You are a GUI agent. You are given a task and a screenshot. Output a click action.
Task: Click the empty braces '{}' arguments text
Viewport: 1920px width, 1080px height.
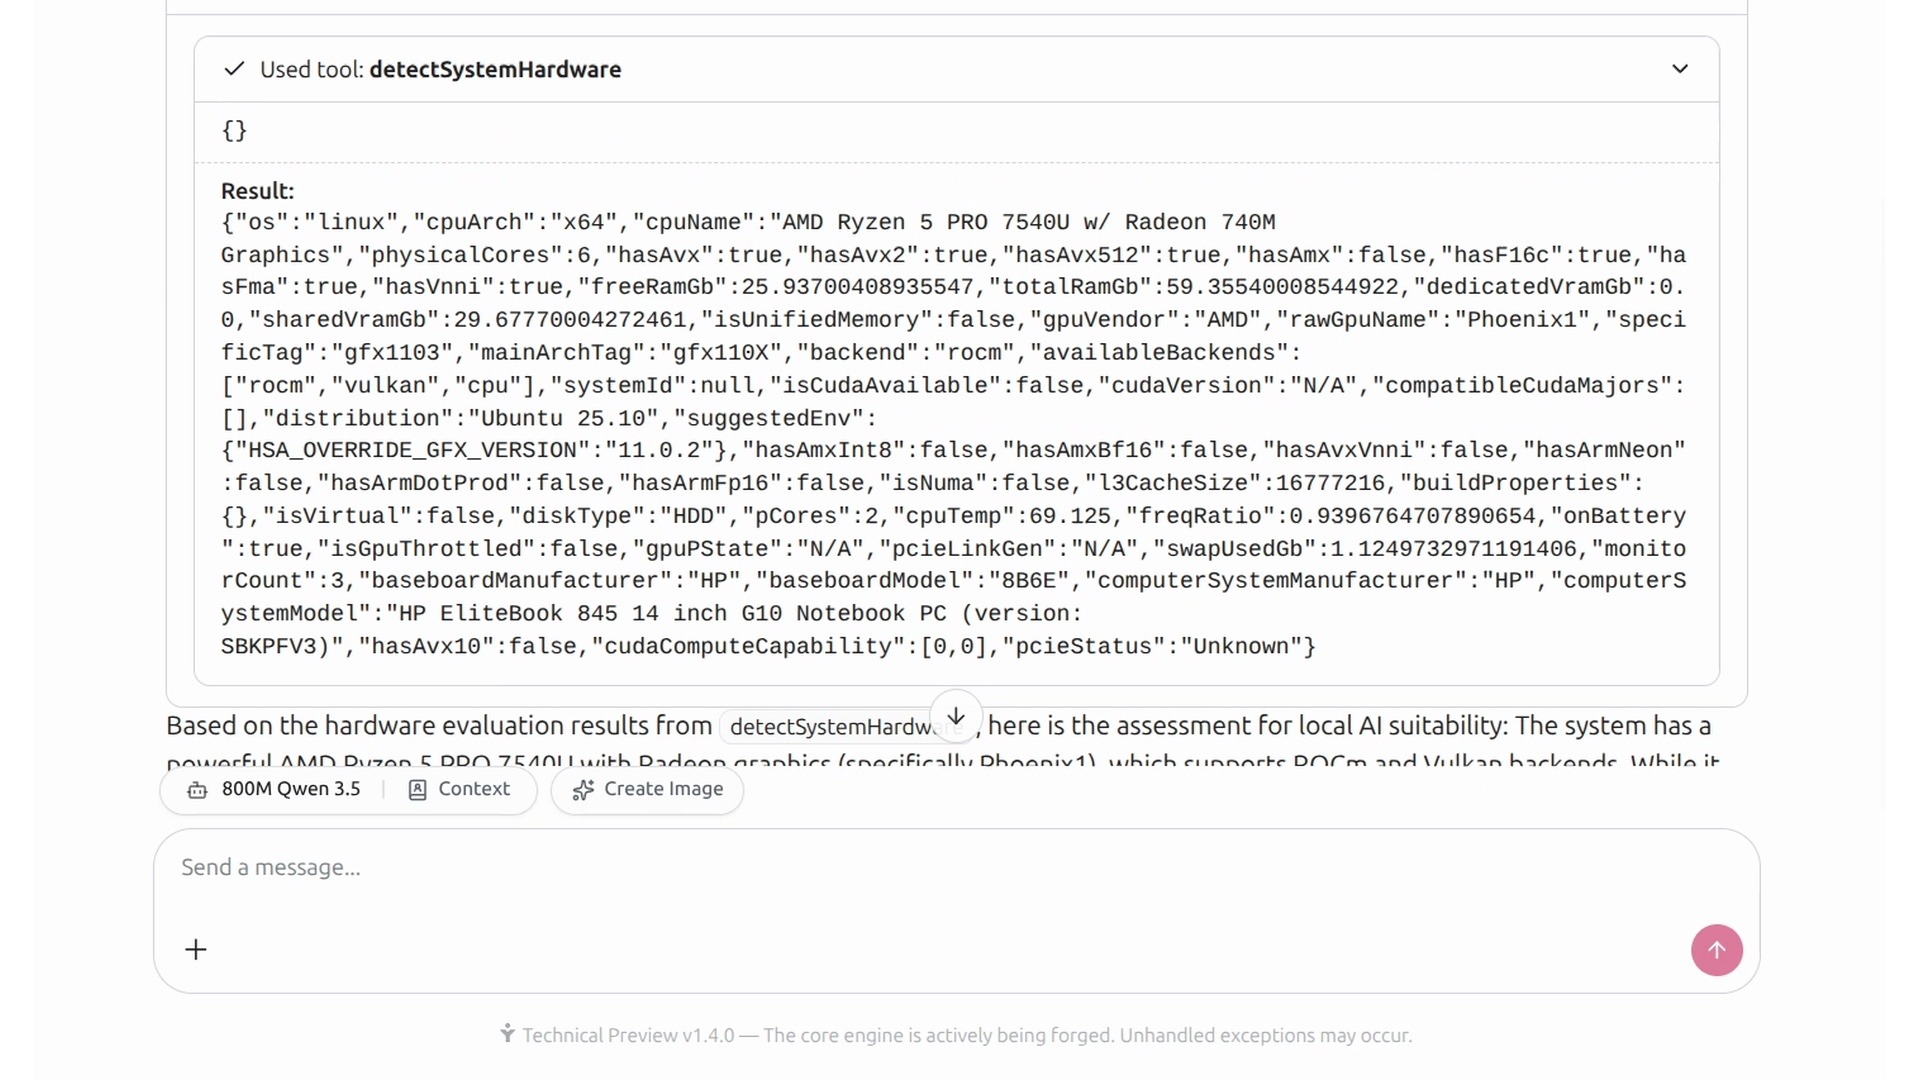234,131
